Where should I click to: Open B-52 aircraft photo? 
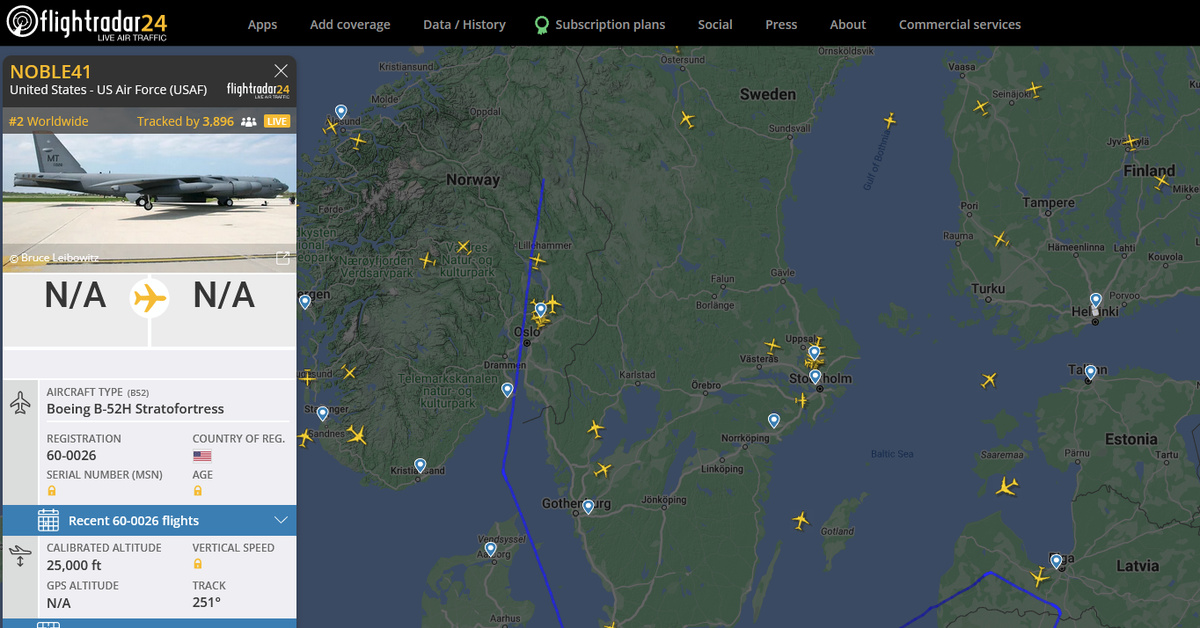(x=150, y=201)
